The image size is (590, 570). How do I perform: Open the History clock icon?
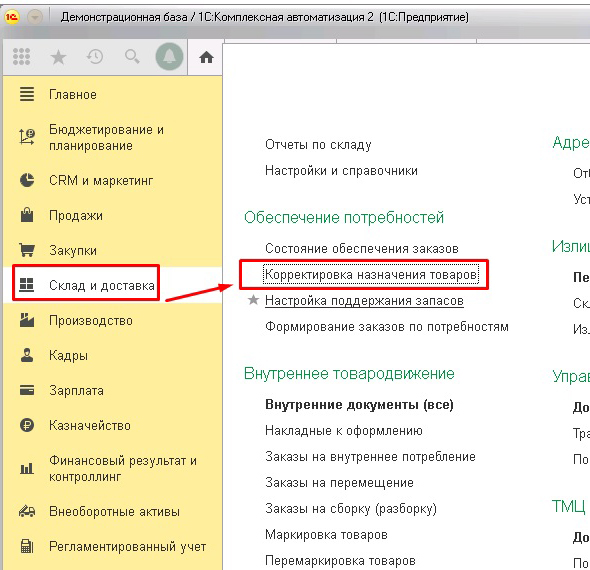click(x=95, y=57)
